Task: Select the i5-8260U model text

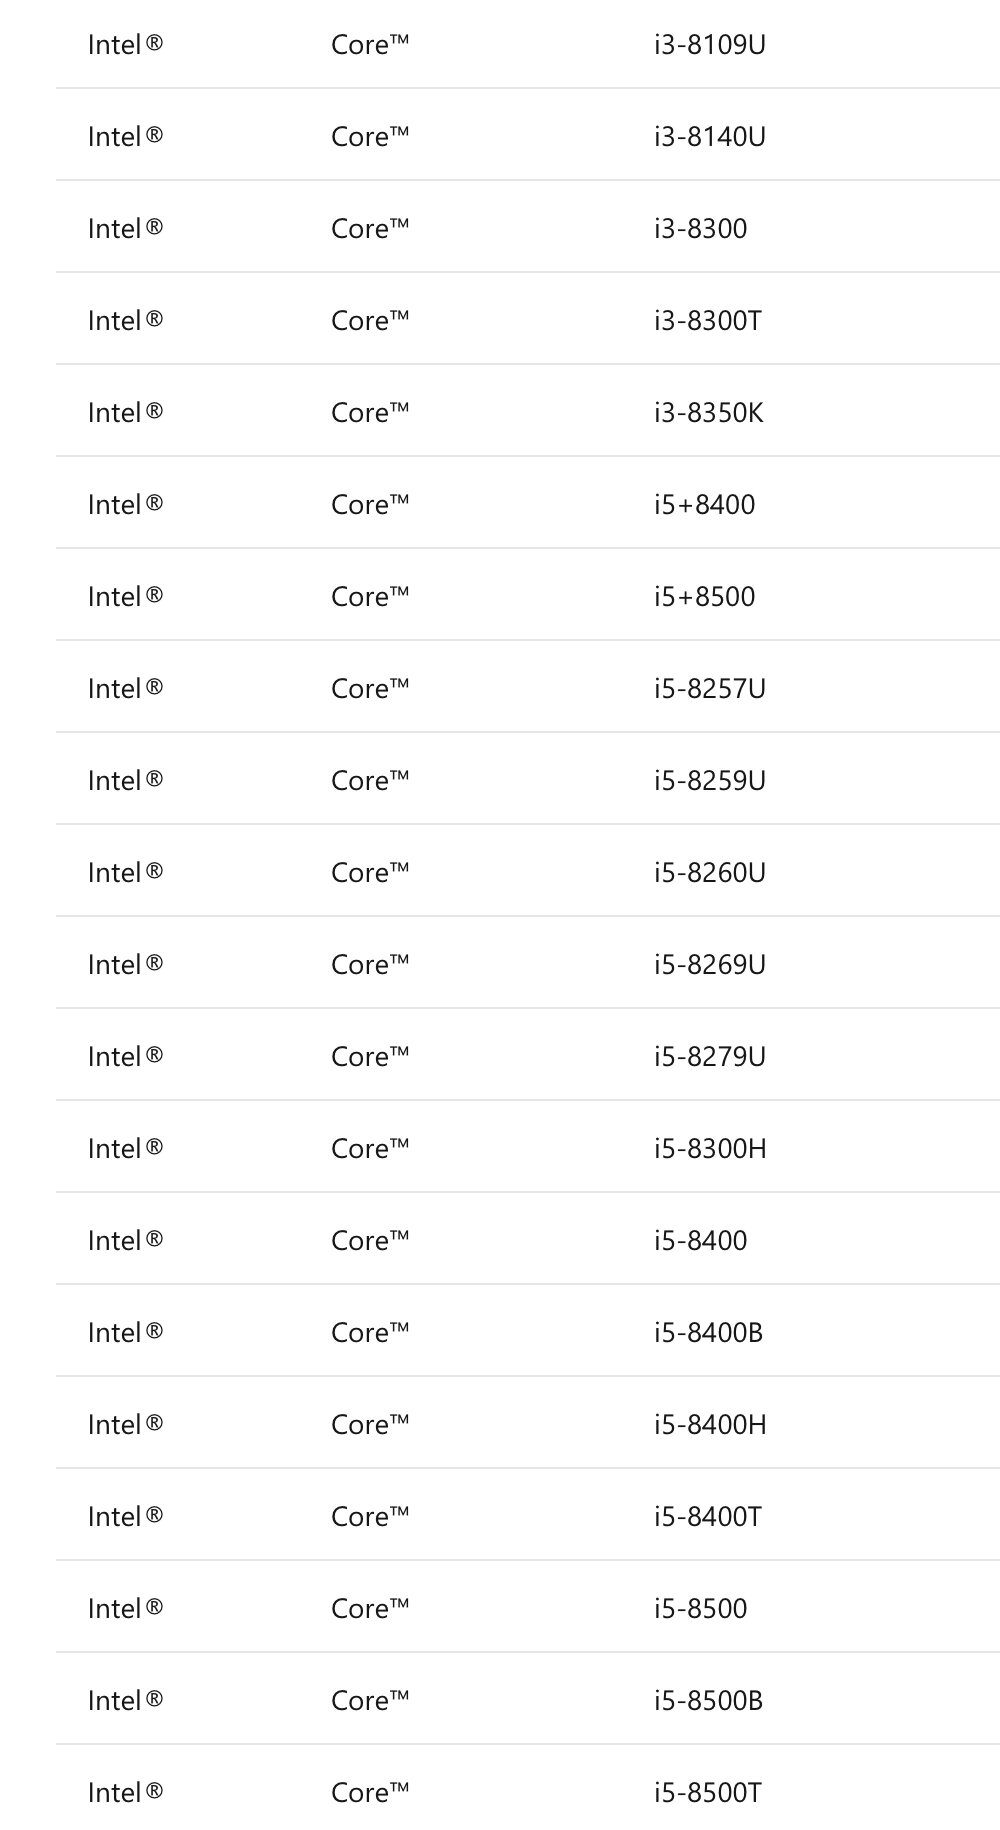Action: 709,873
